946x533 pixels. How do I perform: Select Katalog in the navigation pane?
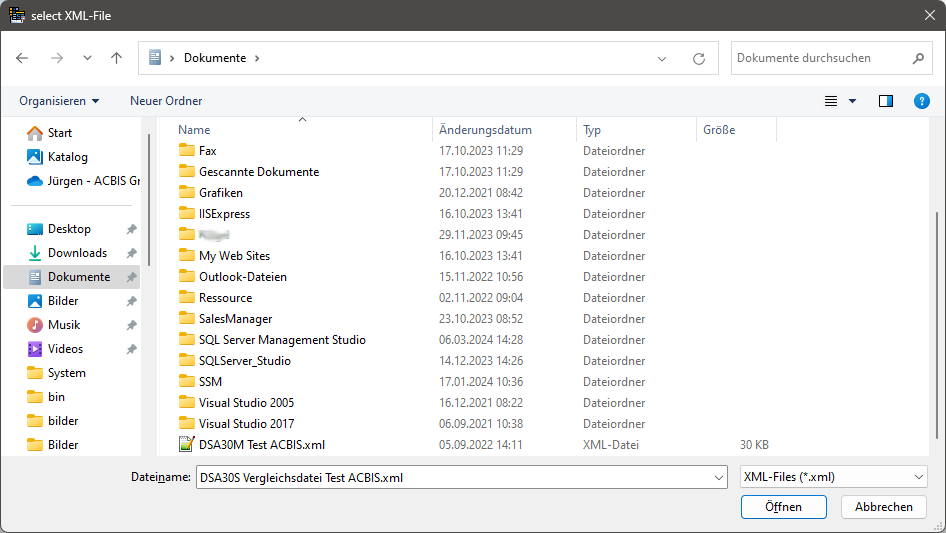point(57,157)
